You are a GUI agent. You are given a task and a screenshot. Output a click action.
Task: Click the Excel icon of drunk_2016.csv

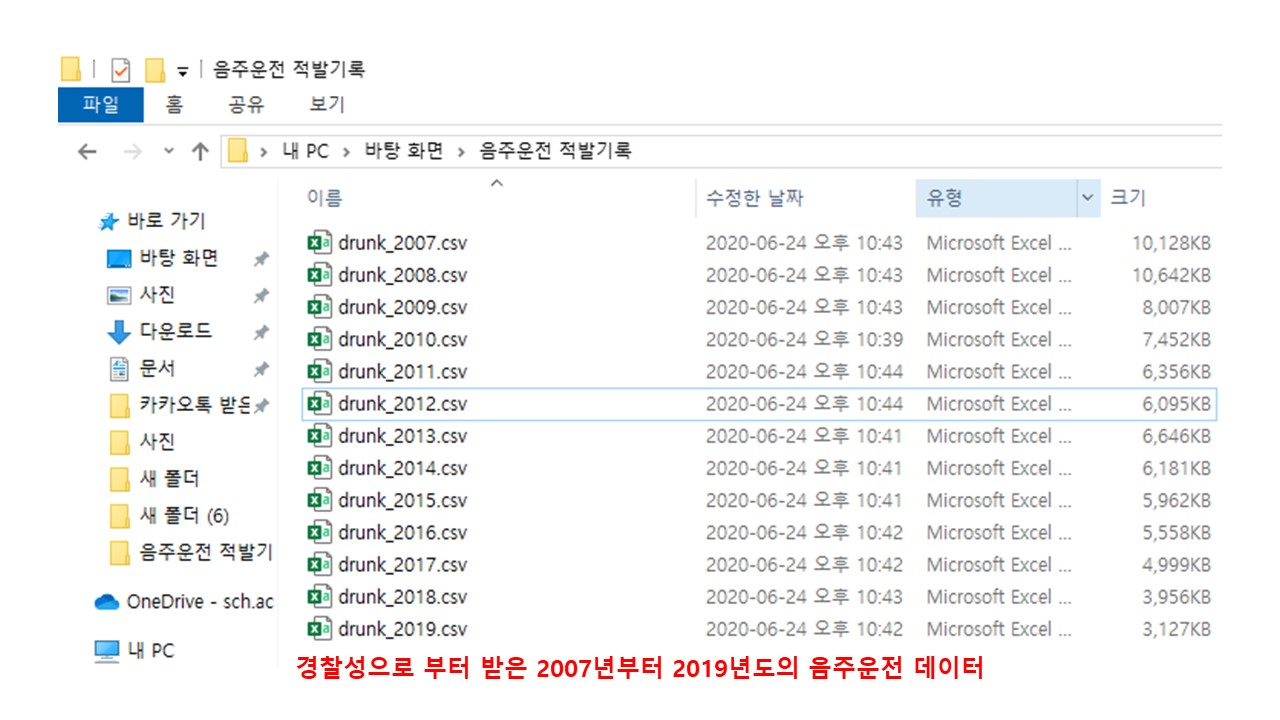(x=319, y=531)
